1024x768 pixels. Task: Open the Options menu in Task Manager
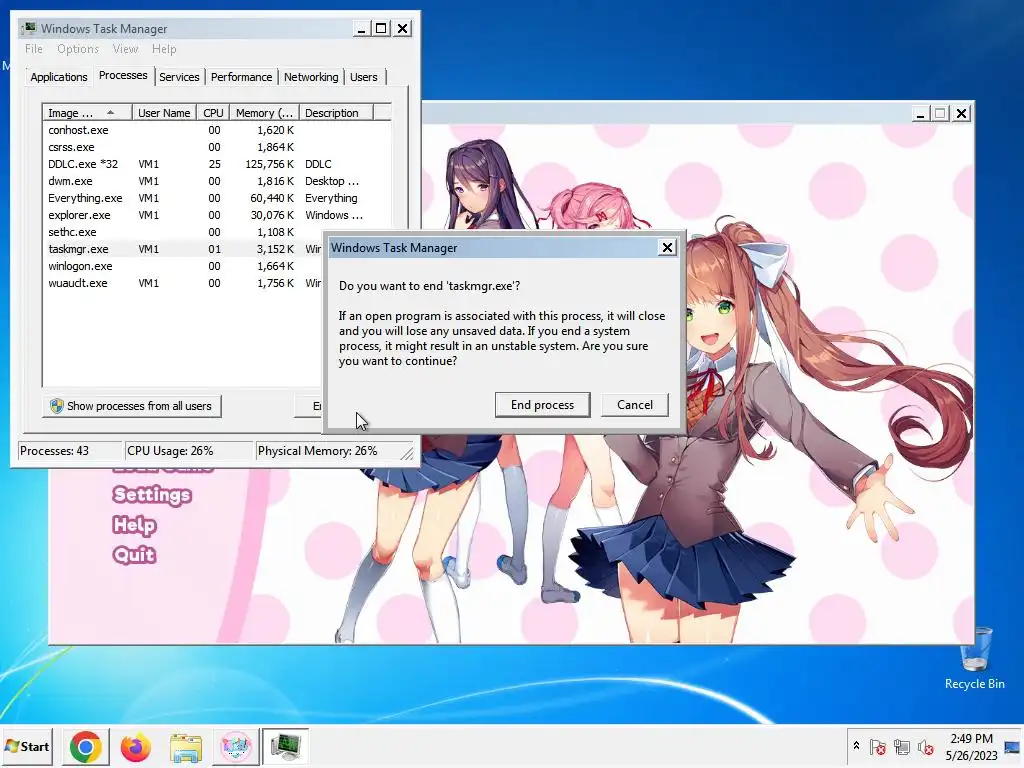(x=78, y=49)
